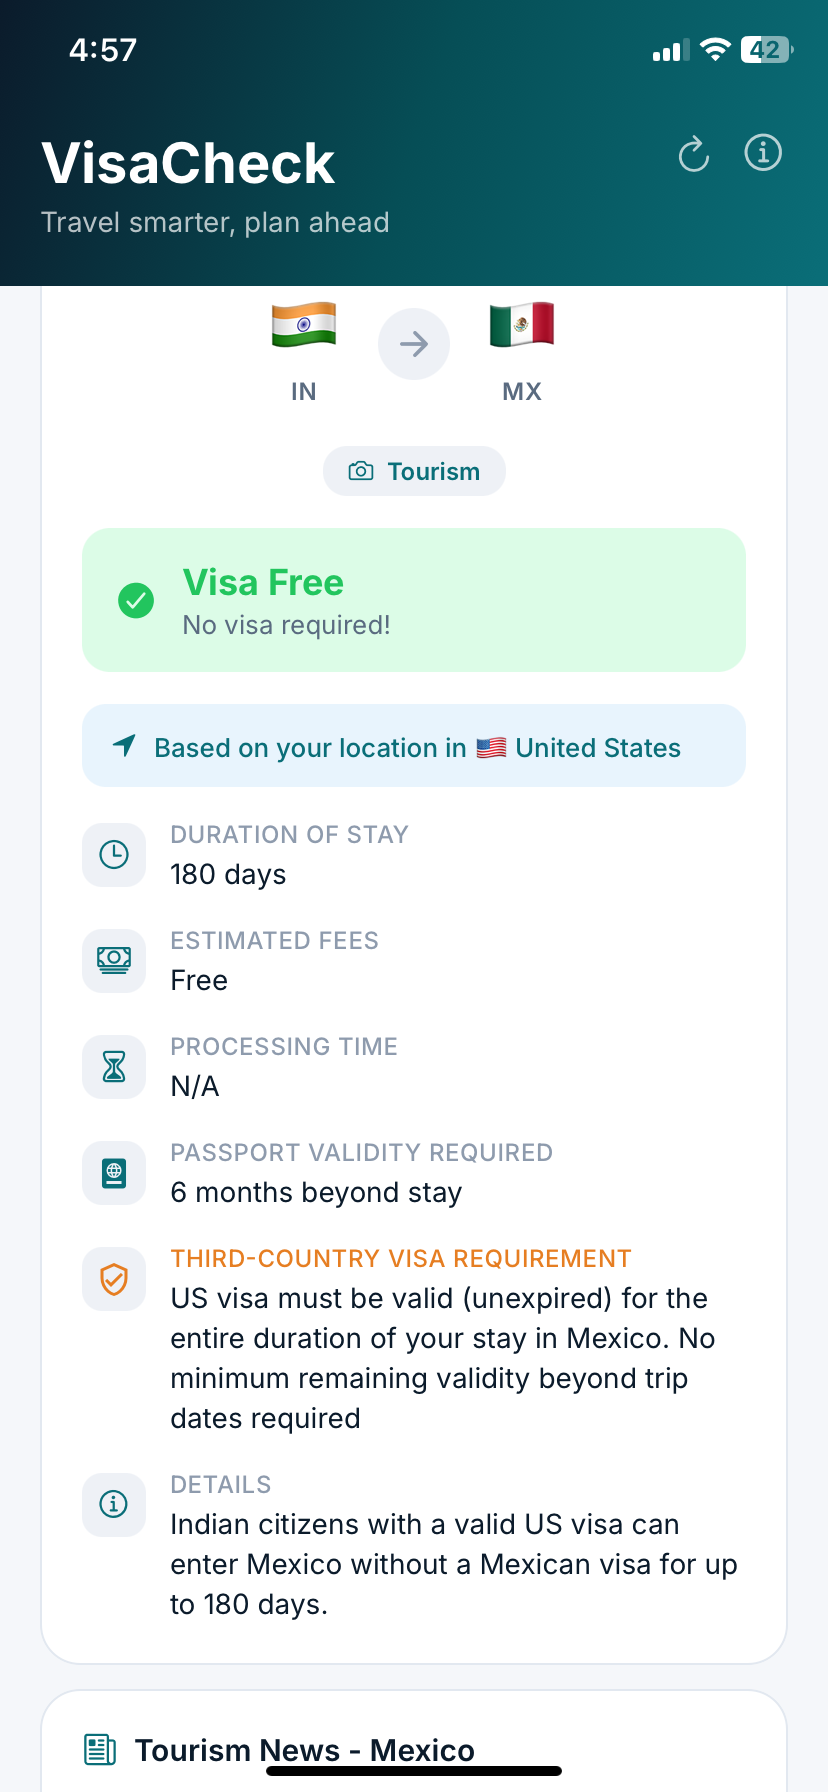Open Tourism News - Mexico section

pyautogui.click(x=305, y=1750)
